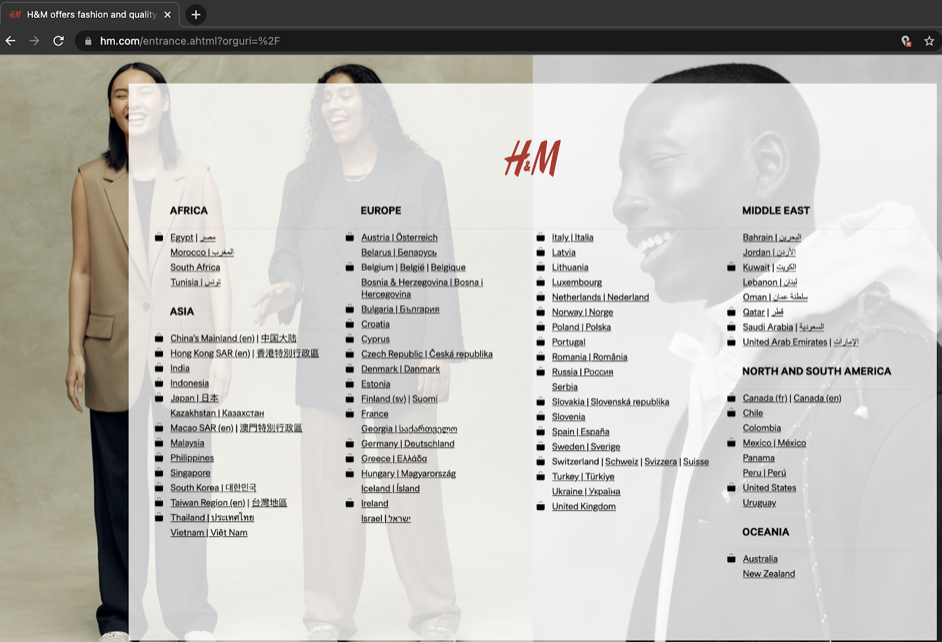Viewport: 942px width, 642px height.
Task: Open the Bosnia & Herzegovina link
Action: tap(422, 288)
